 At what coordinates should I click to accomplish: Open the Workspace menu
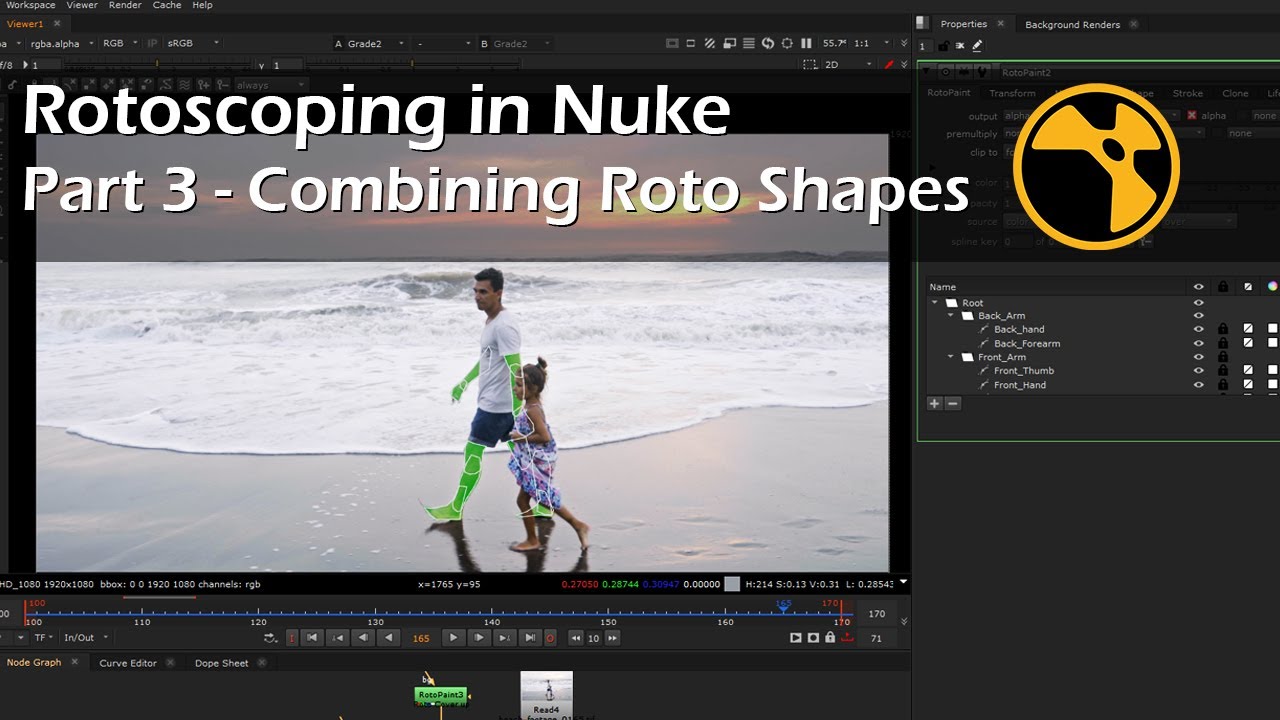click(x=30, y=5)
